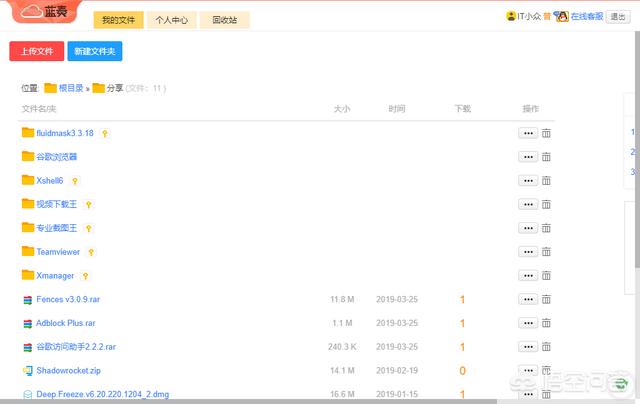Image resolution: width=640 pixels, height=404 pixels.
Task: Open the 专业截图王 folder
Action: click(57, 228)
